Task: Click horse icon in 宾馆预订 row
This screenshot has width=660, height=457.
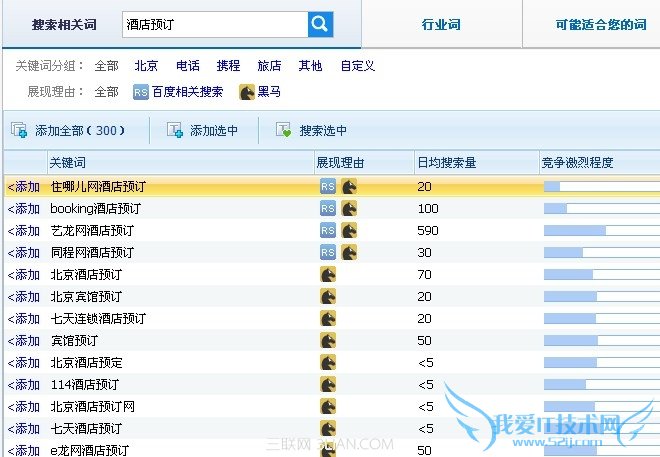Action: [328, 340]
